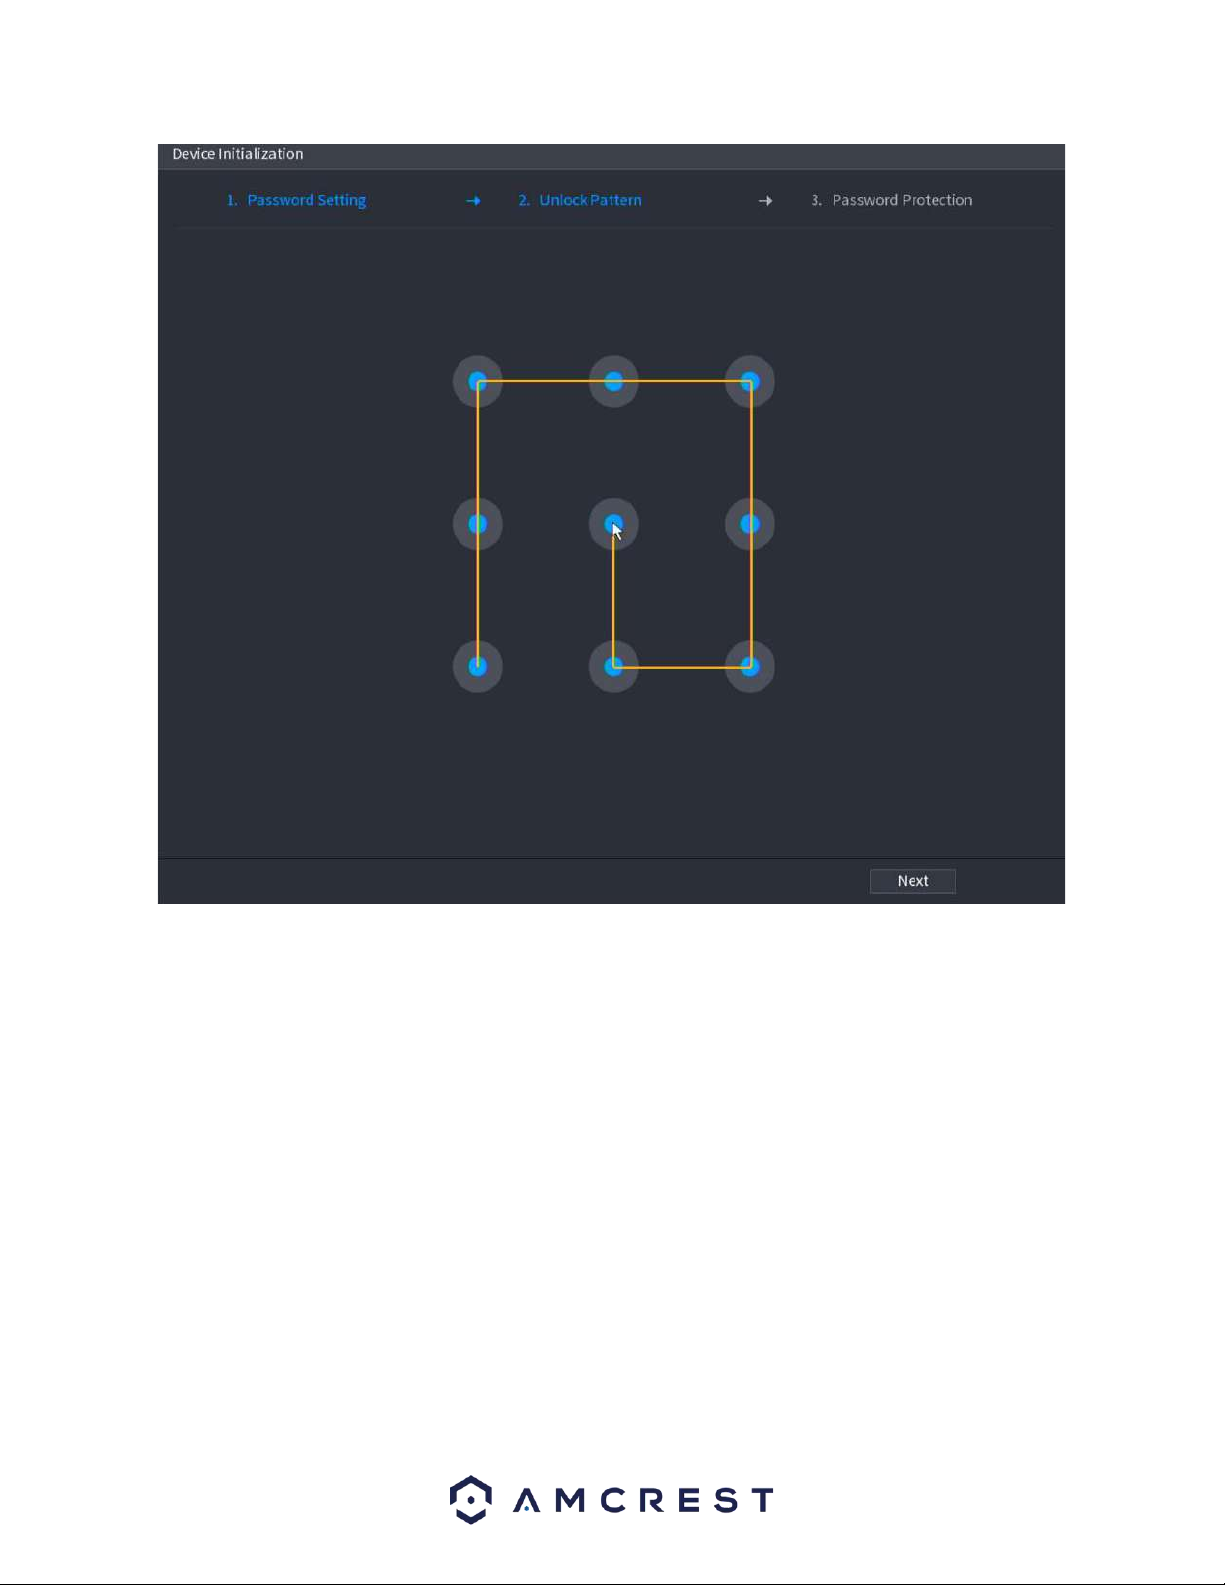Click the white arrow before Password Protection
Screen dimensions: 1225x1585
pos(765,201)
